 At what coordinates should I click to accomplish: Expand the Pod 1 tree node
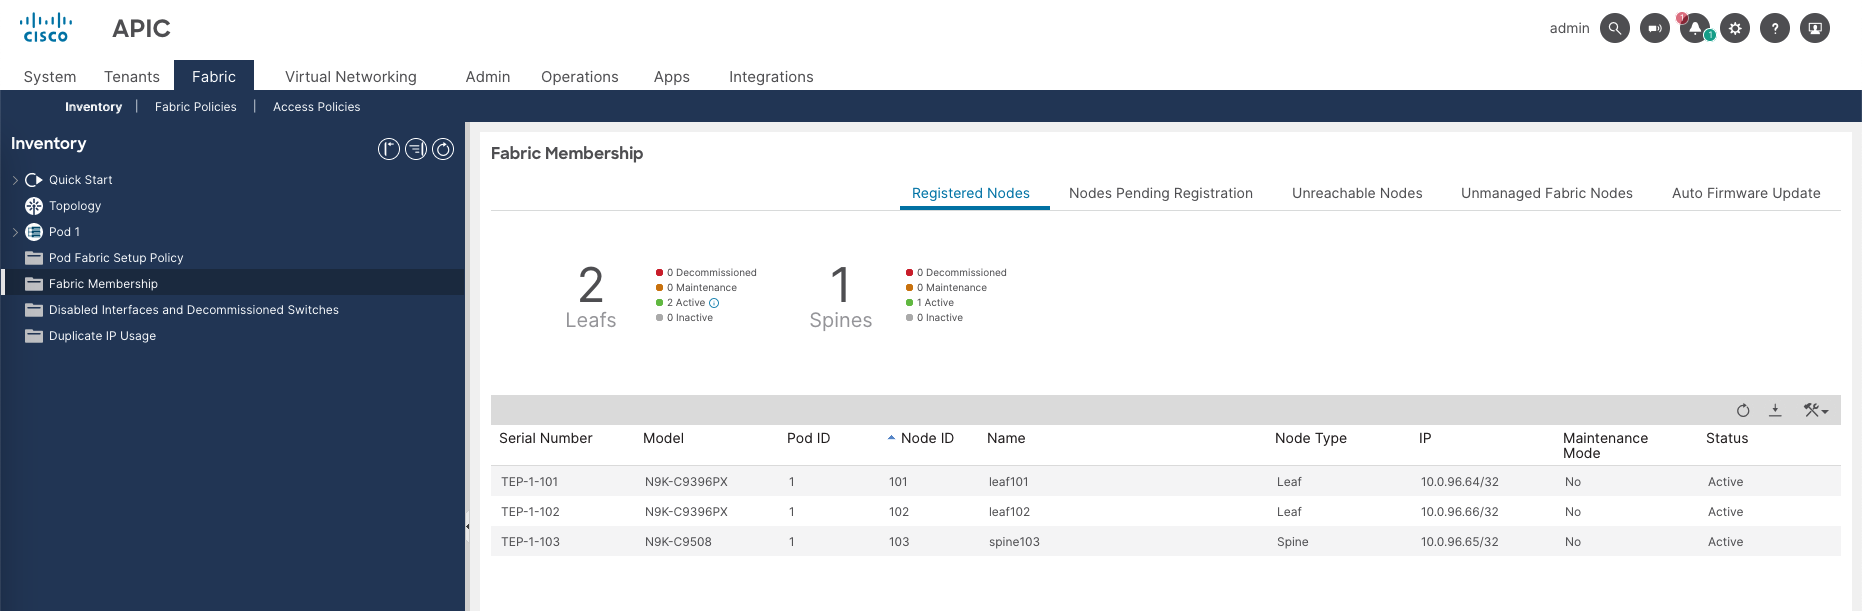tap(15, 232)
